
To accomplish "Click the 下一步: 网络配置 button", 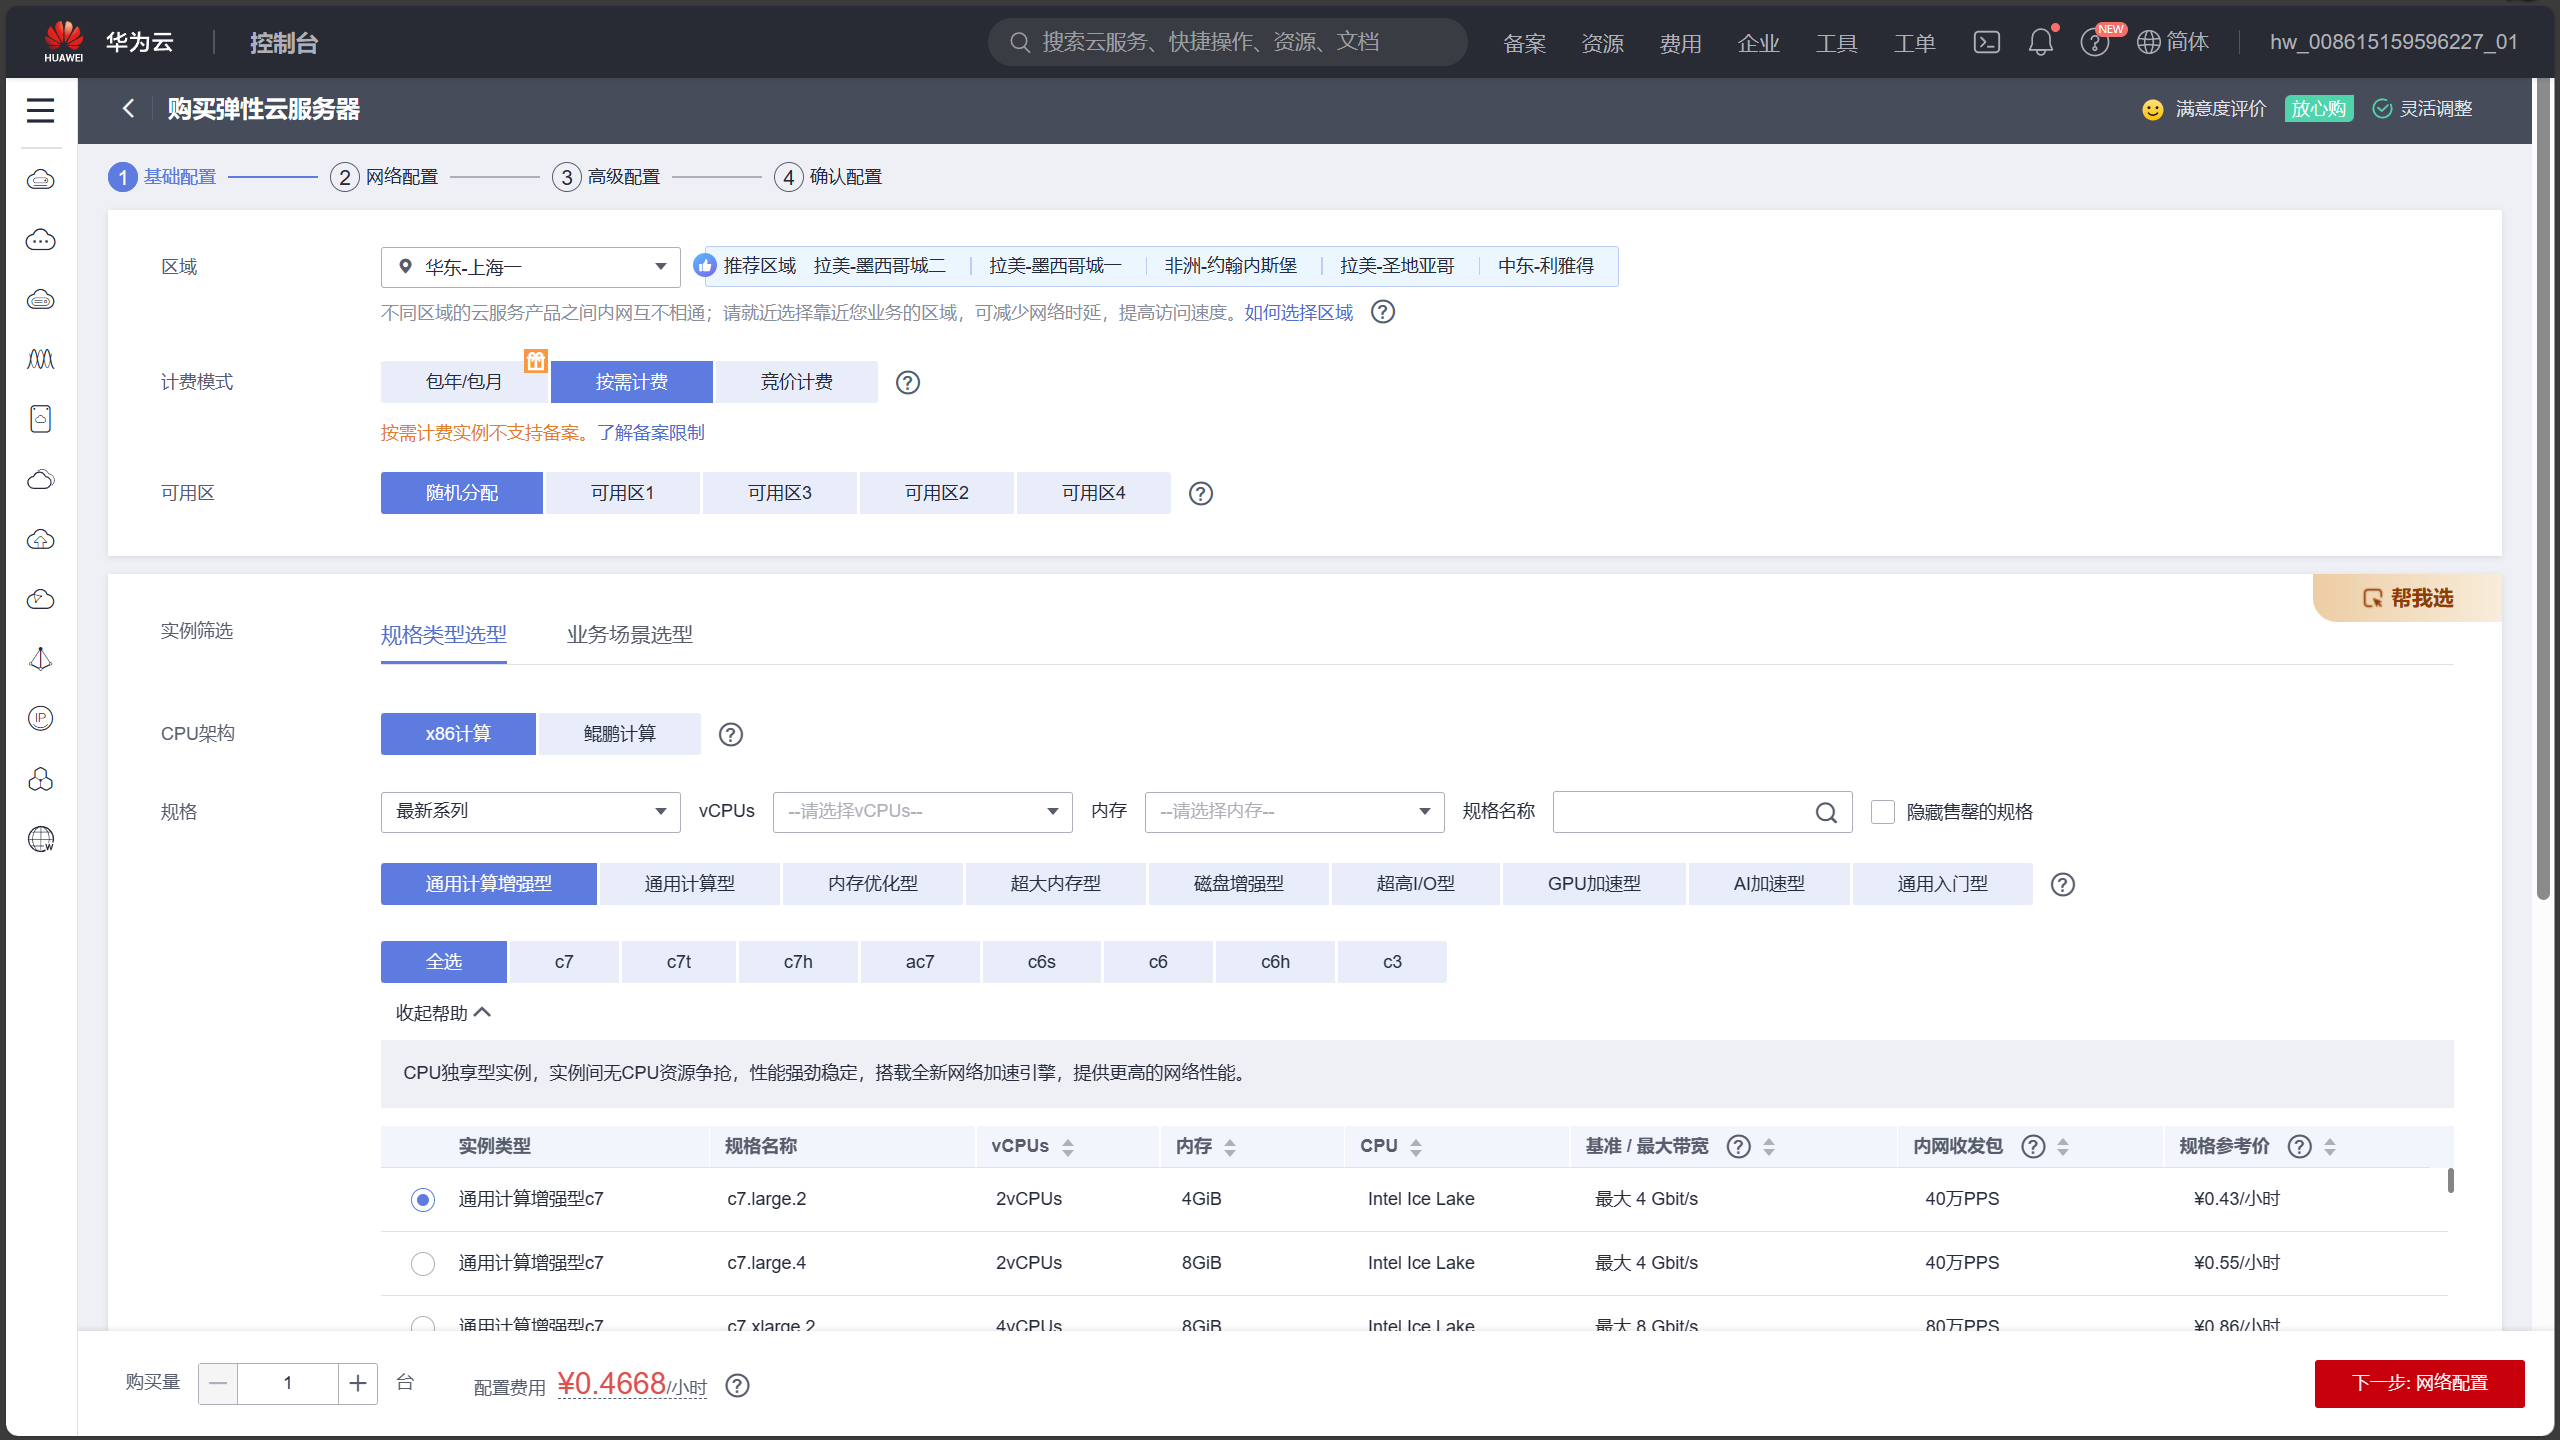I will coord(2418,1383).
